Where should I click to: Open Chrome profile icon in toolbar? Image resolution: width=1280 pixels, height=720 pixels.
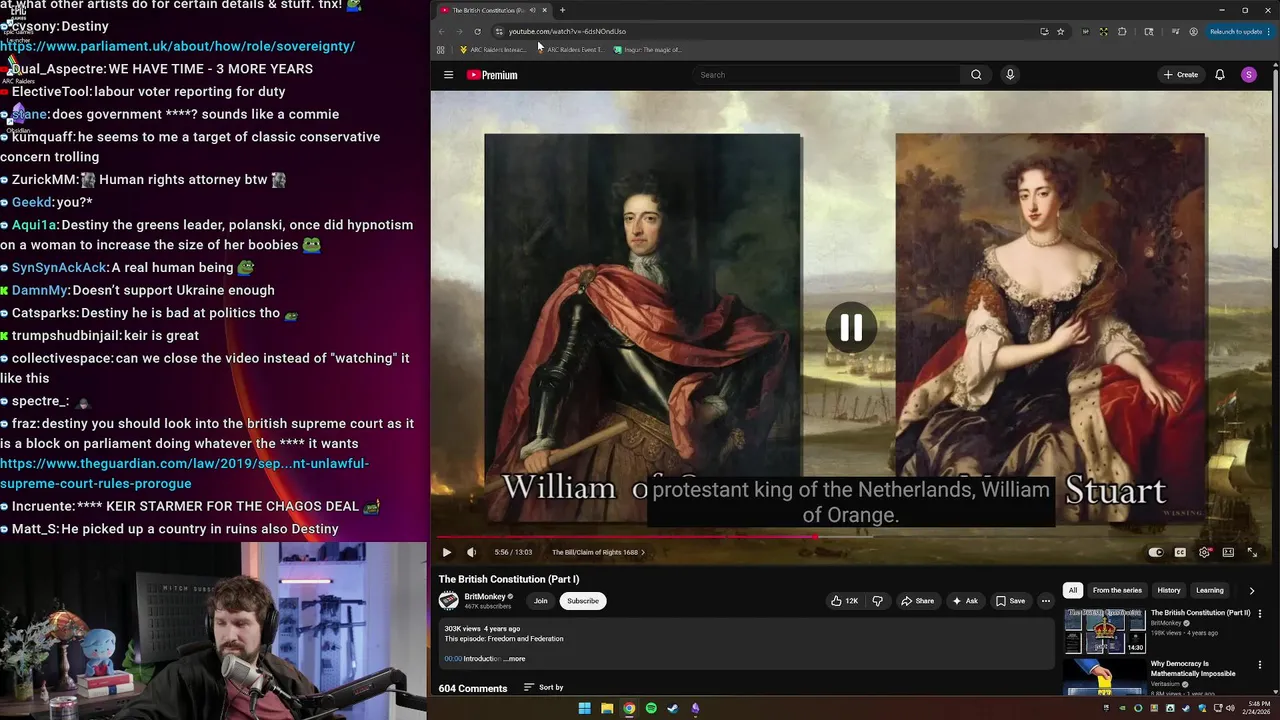click(x=1193, y=31)
